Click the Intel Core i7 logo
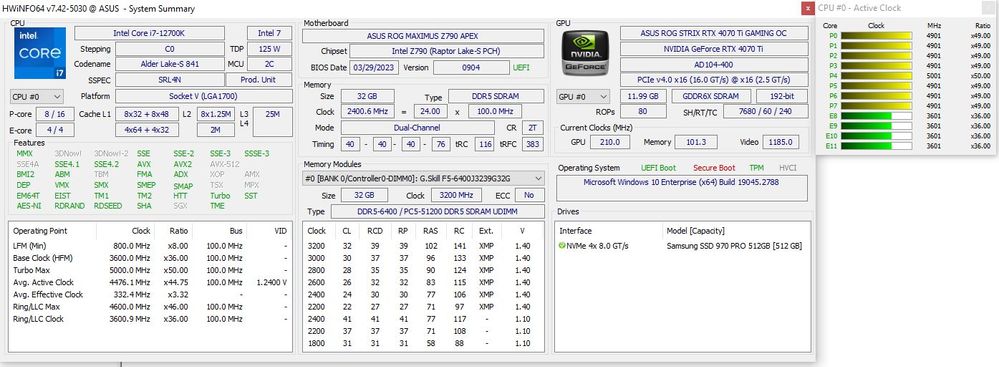The width and height of the screenshot is (999, 367). click(x=40, y=54)
